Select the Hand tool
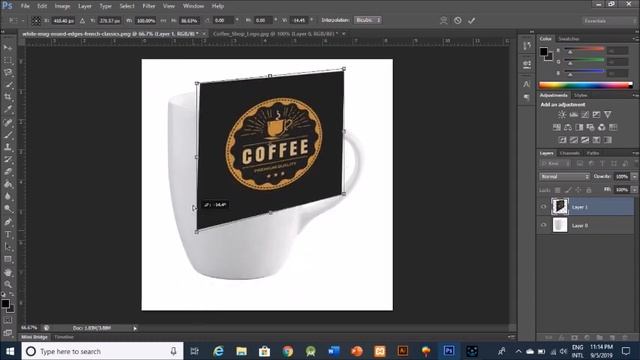The height and width of the screenshot is (360, 640). click(8, 272)
